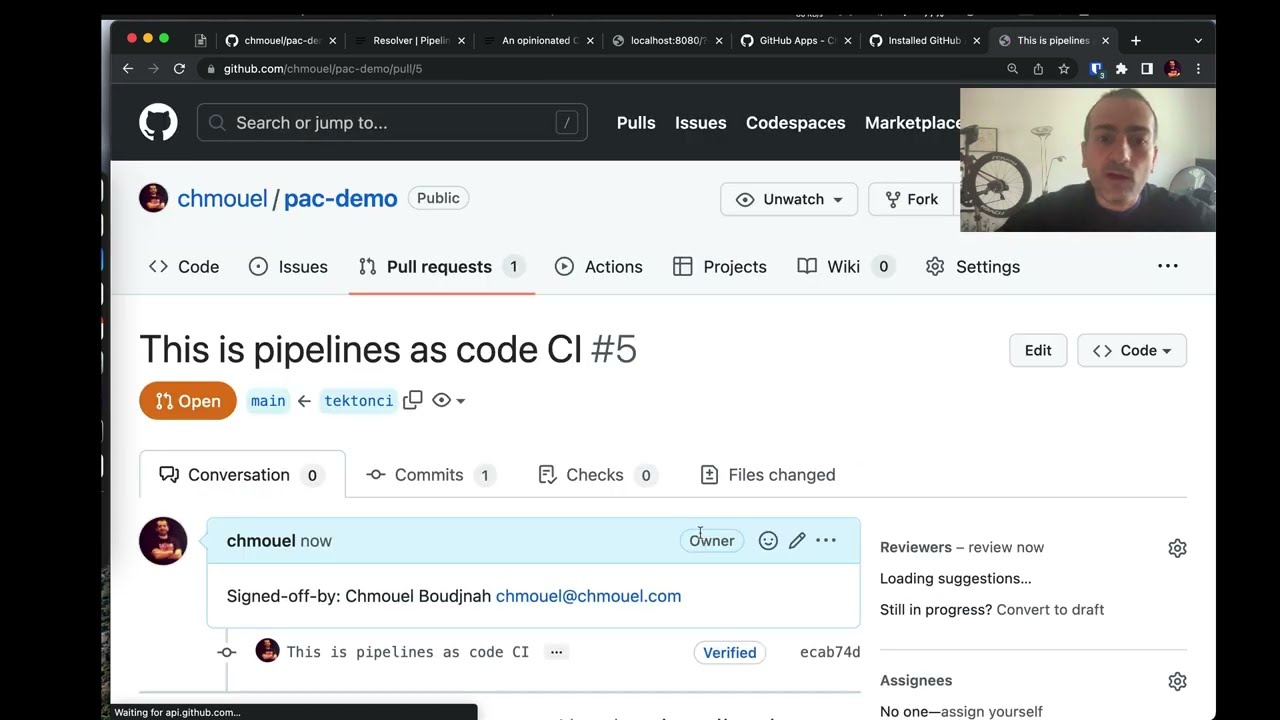Switch to the Commits tab
The width and height of the screenshot is (1280, 720).
[x=431, y=475]
